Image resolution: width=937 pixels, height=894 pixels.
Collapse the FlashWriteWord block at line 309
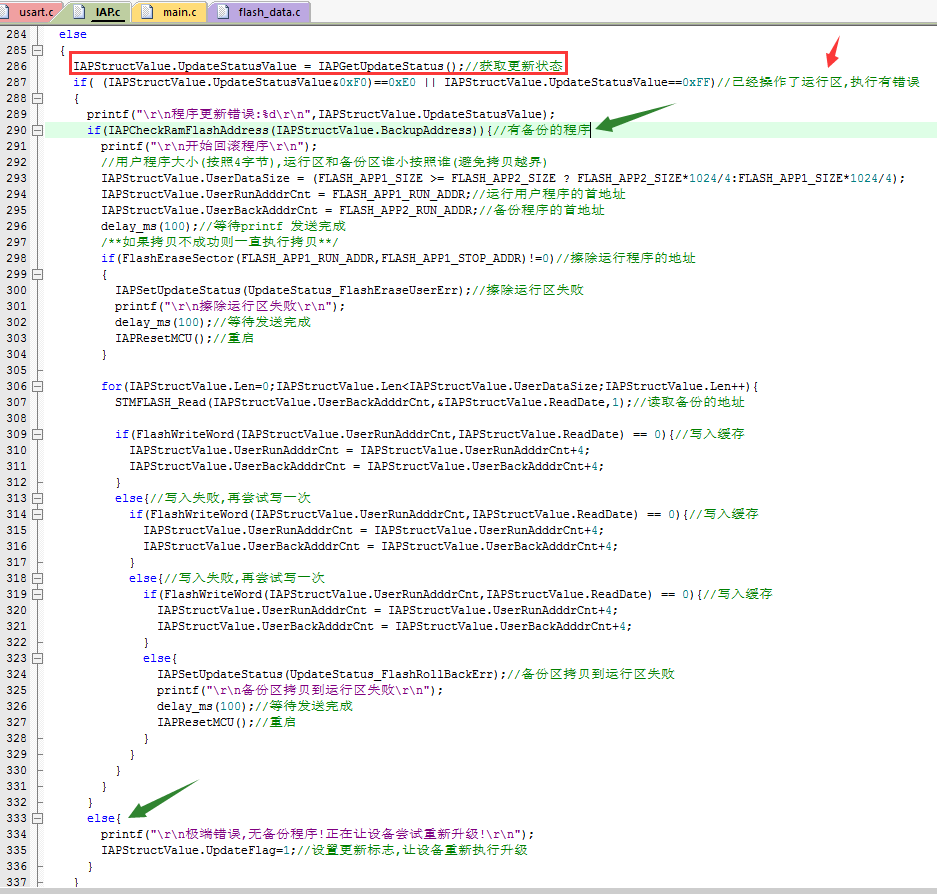38,434
